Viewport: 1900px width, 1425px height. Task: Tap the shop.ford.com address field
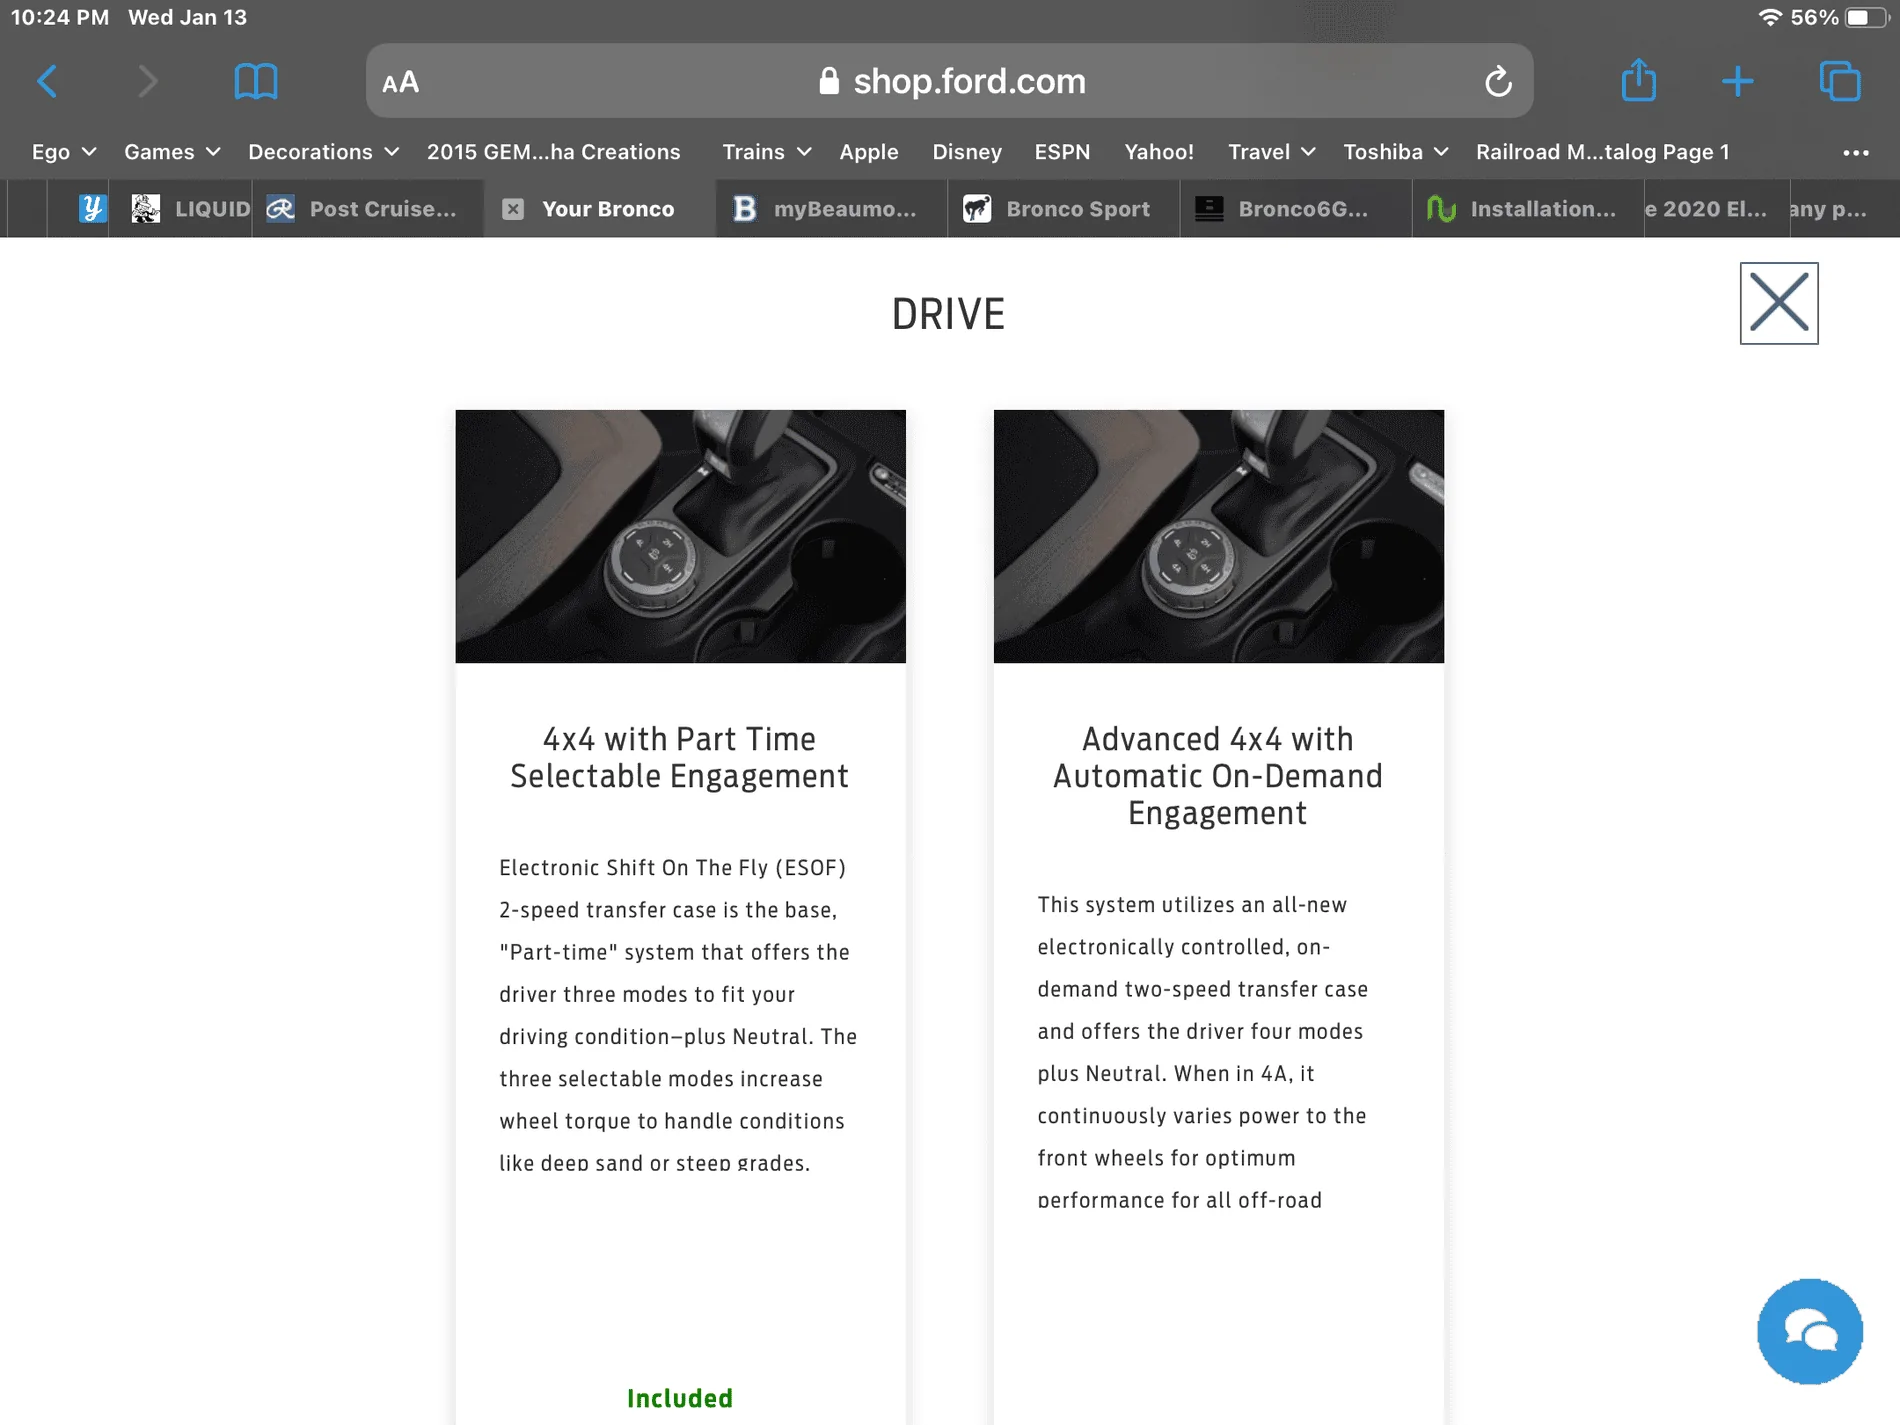950,81
